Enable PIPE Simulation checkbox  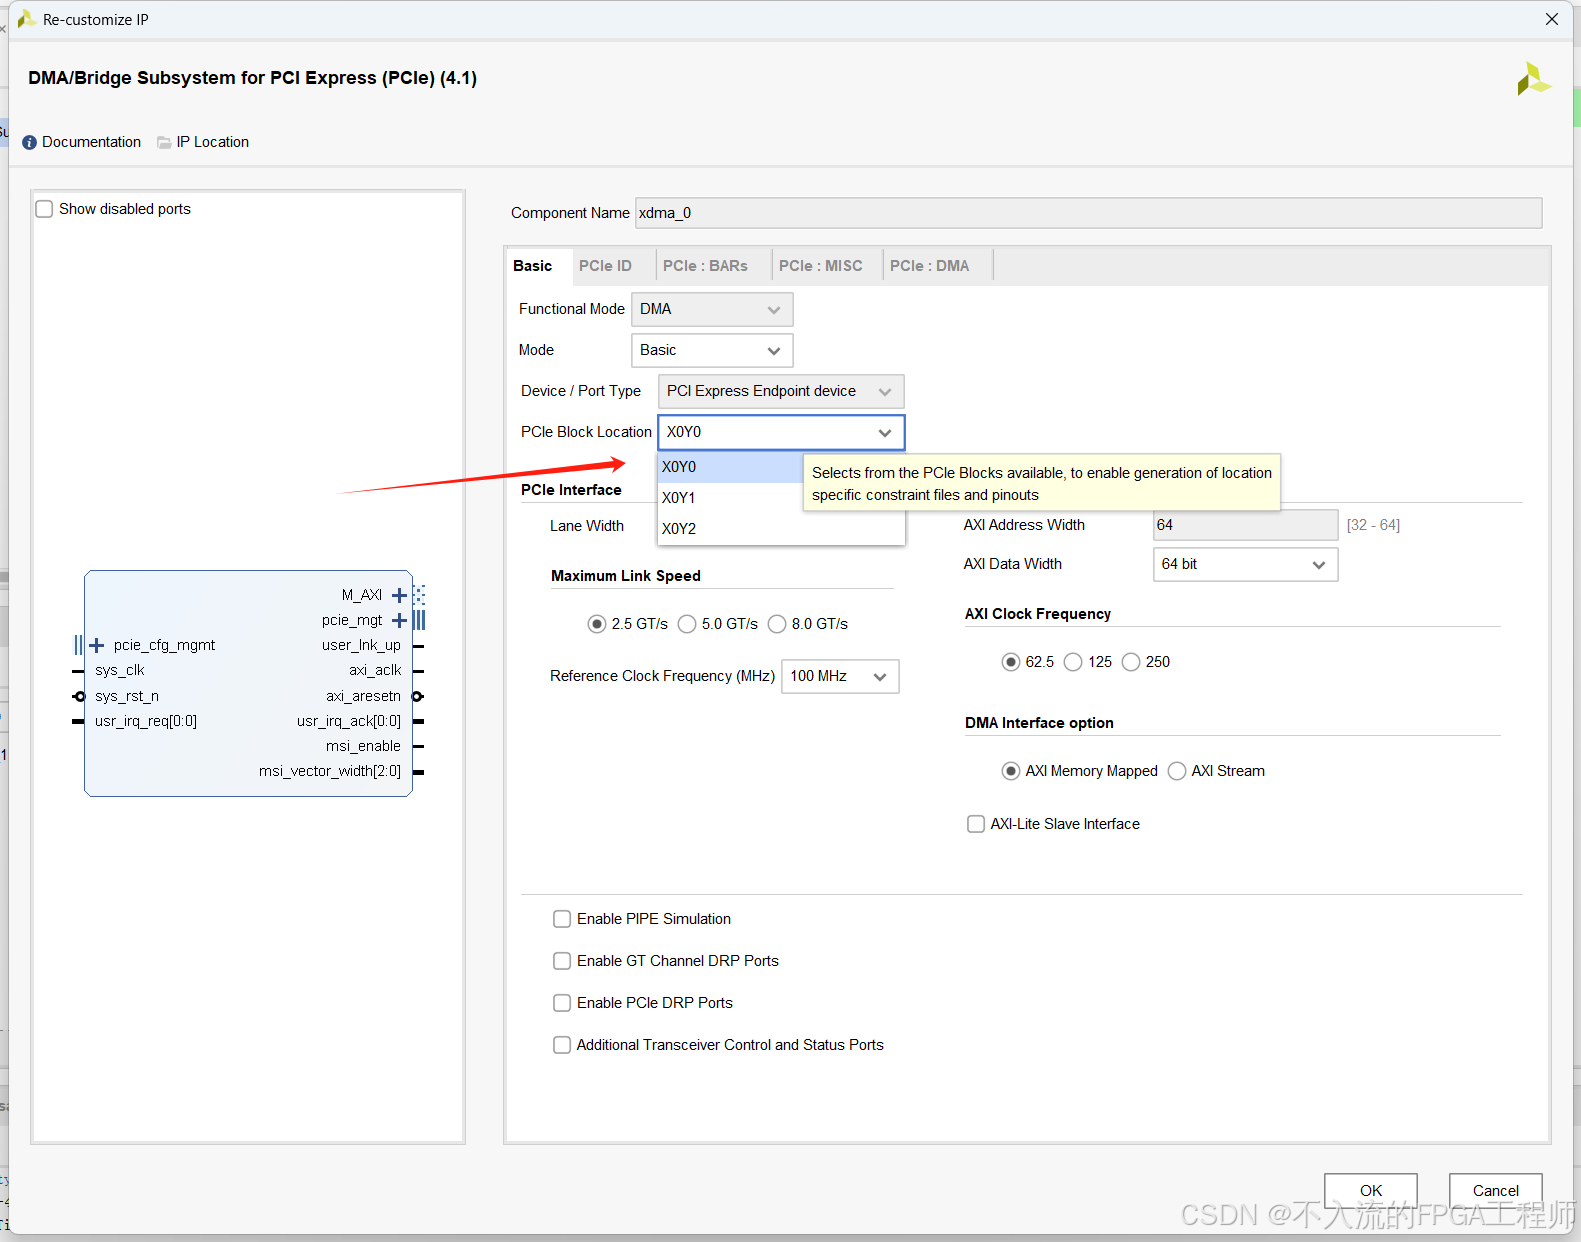coord(562,919)
